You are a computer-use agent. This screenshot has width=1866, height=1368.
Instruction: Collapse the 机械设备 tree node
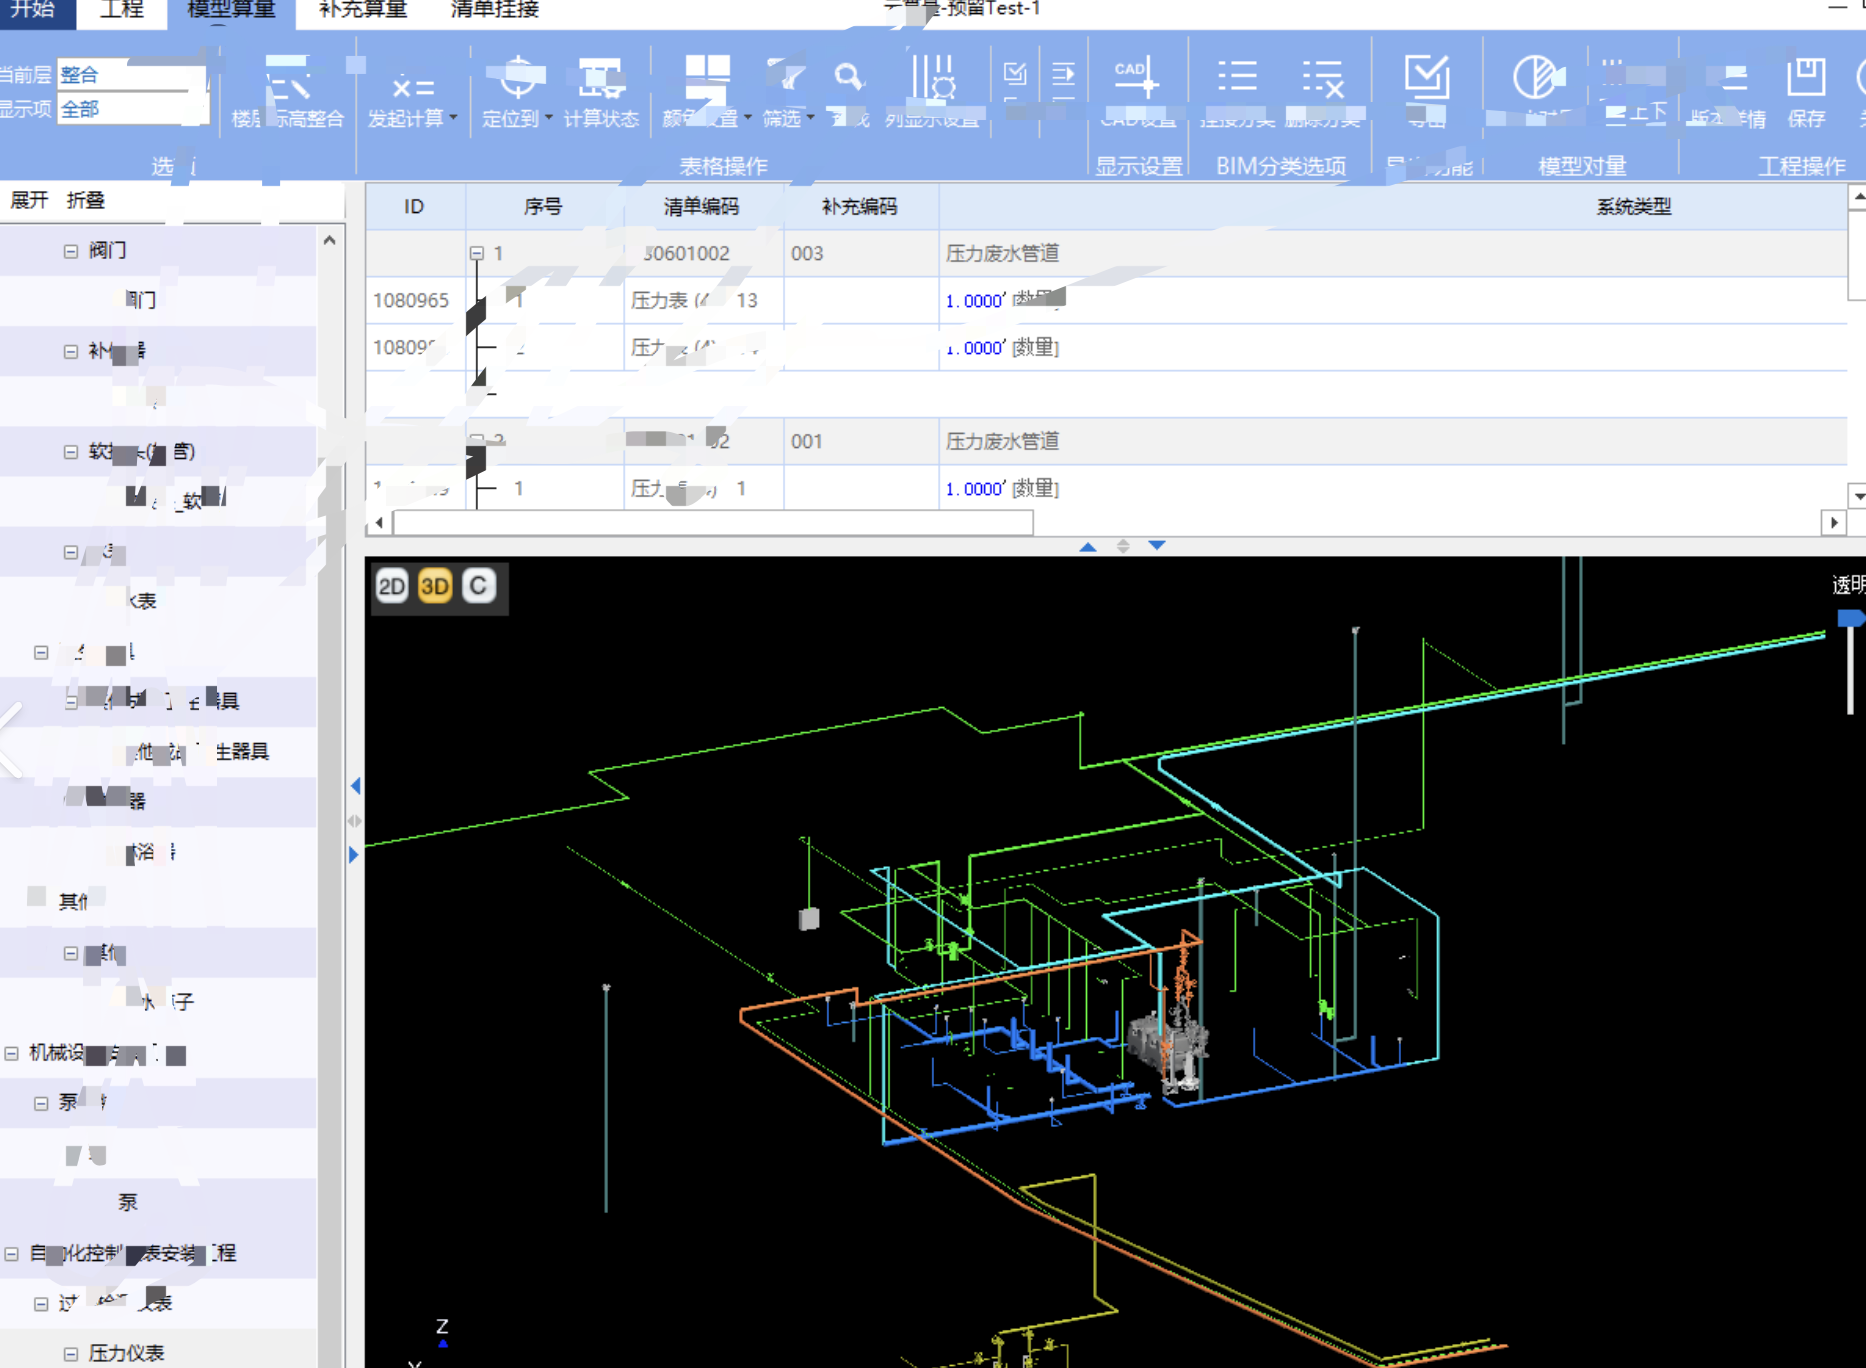[12, 1053]
